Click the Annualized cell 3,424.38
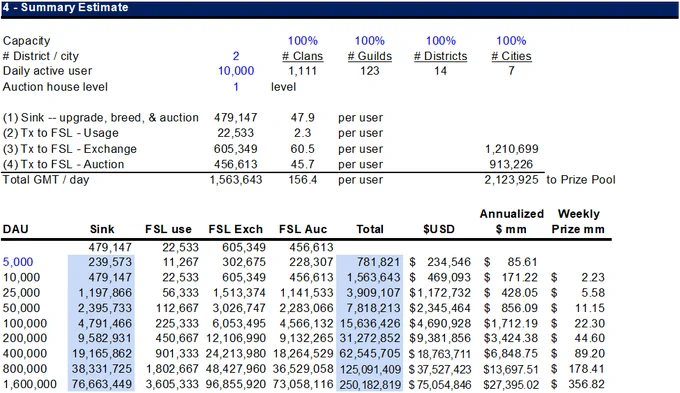The width and height of the screenshot is (680, 393). (x=511, y=338)
